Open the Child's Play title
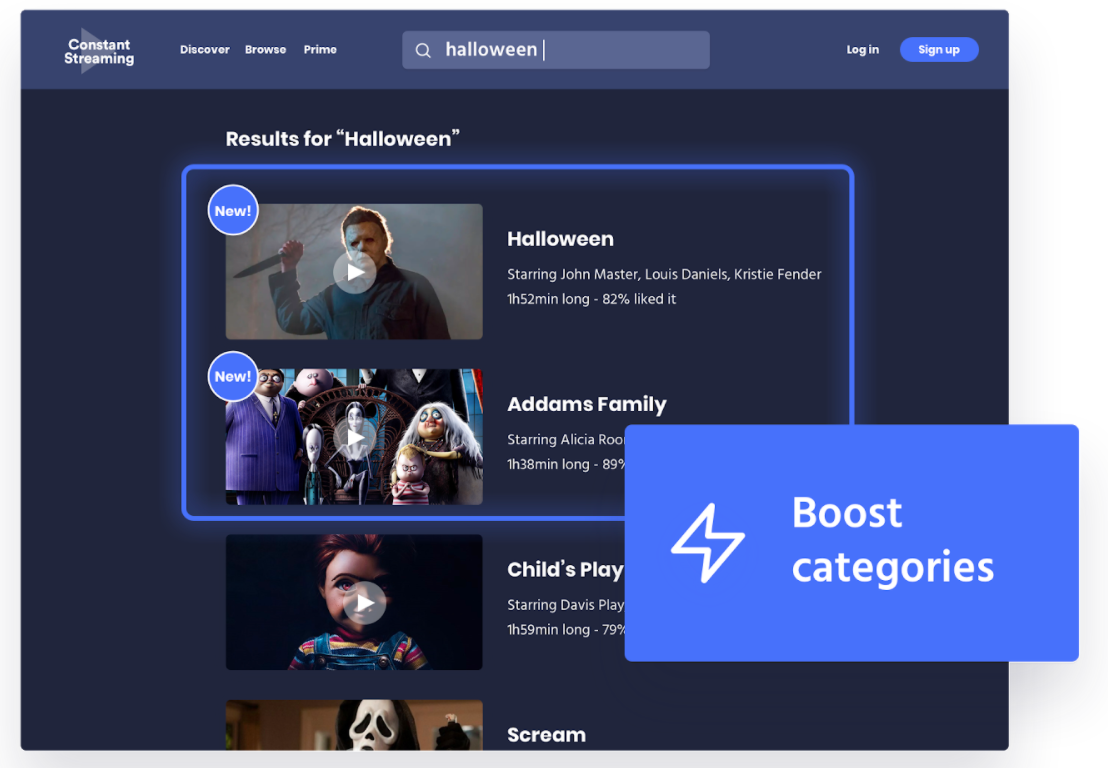This screenshot has height=768, width=1110. pos(566,570)
